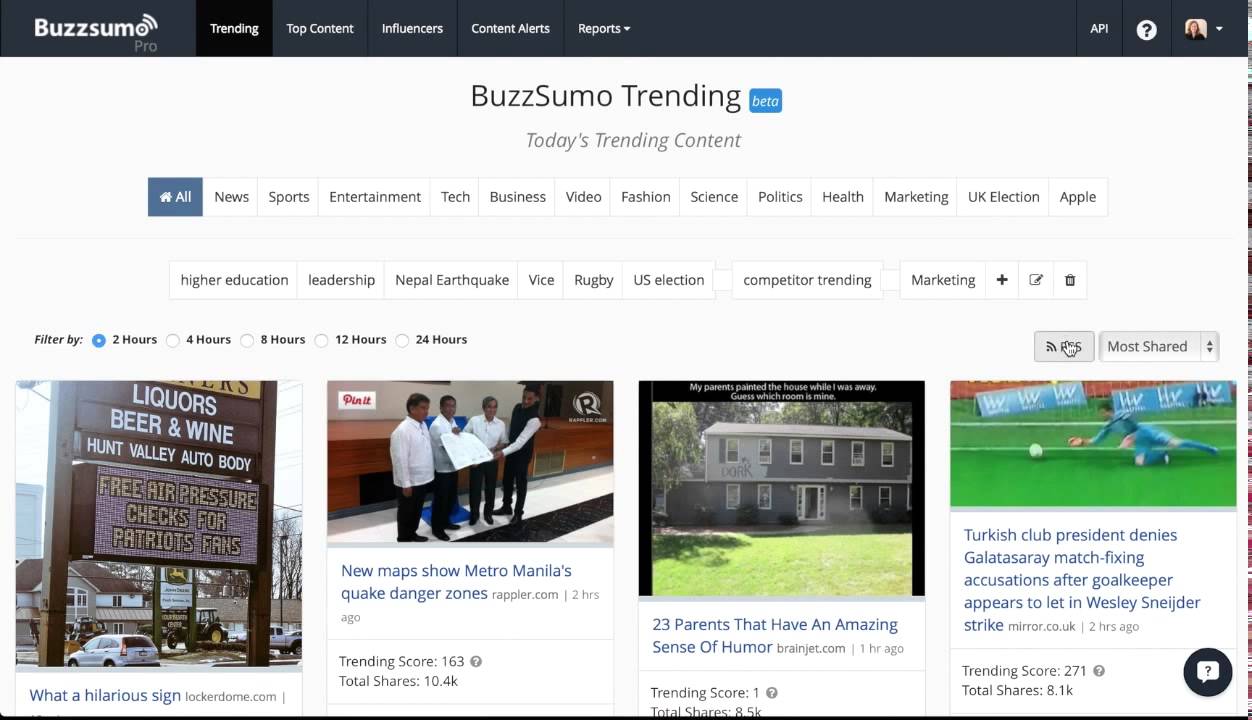Select the Apple category
This screenshot has width=1252, height=720.
point(1078,197)
